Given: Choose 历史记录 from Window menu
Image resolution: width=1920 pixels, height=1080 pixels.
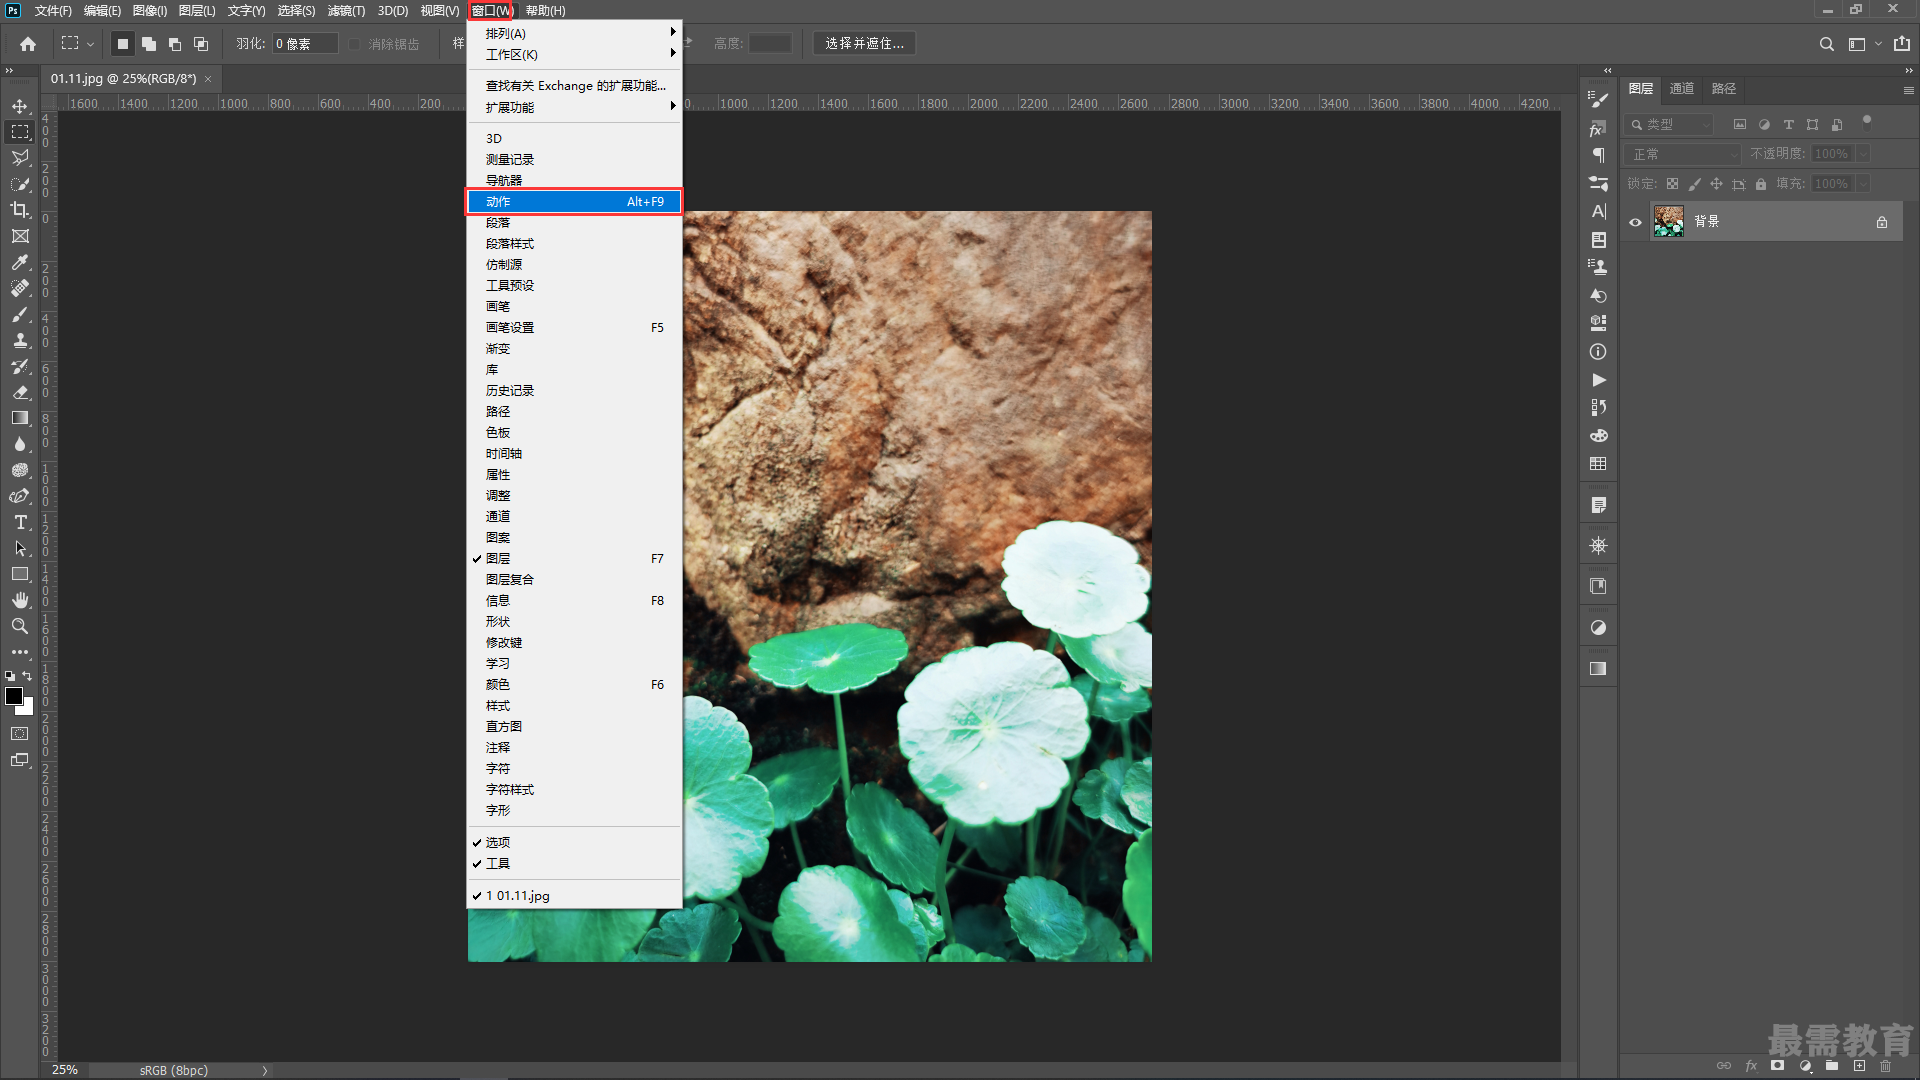Looking at the screenshot, I should pos(575,391).
